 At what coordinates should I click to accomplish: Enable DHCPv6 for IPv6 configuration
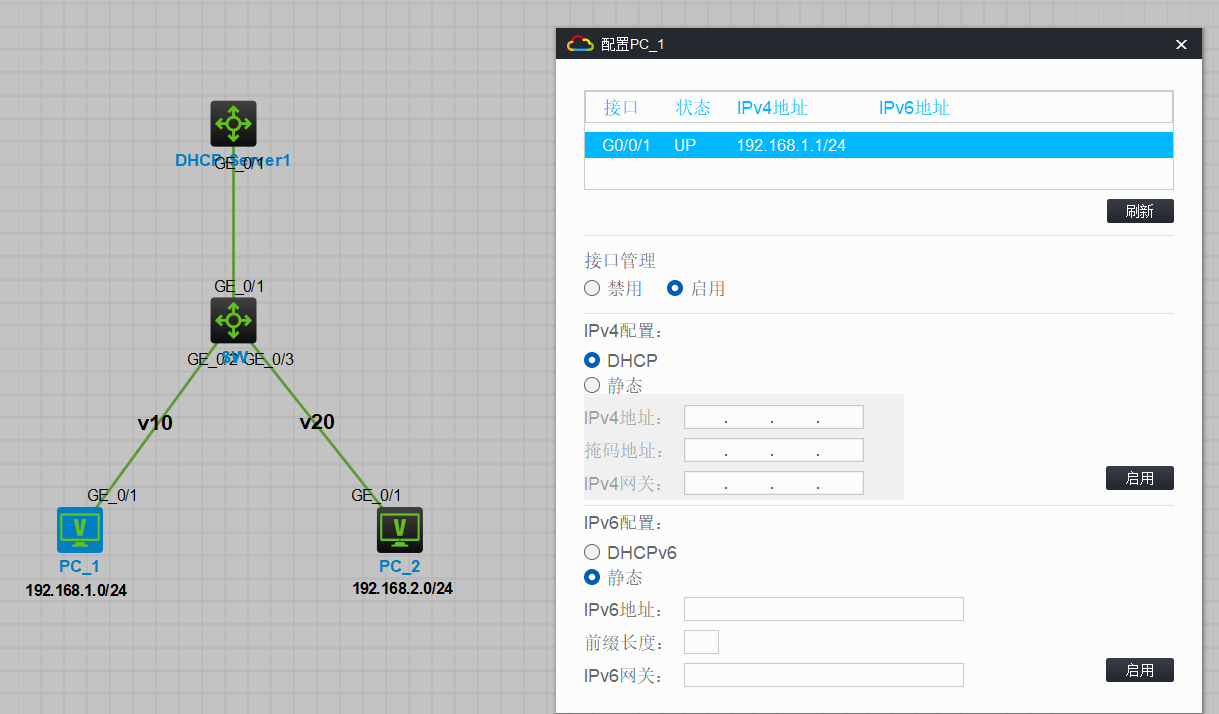[x=591, y=552]
